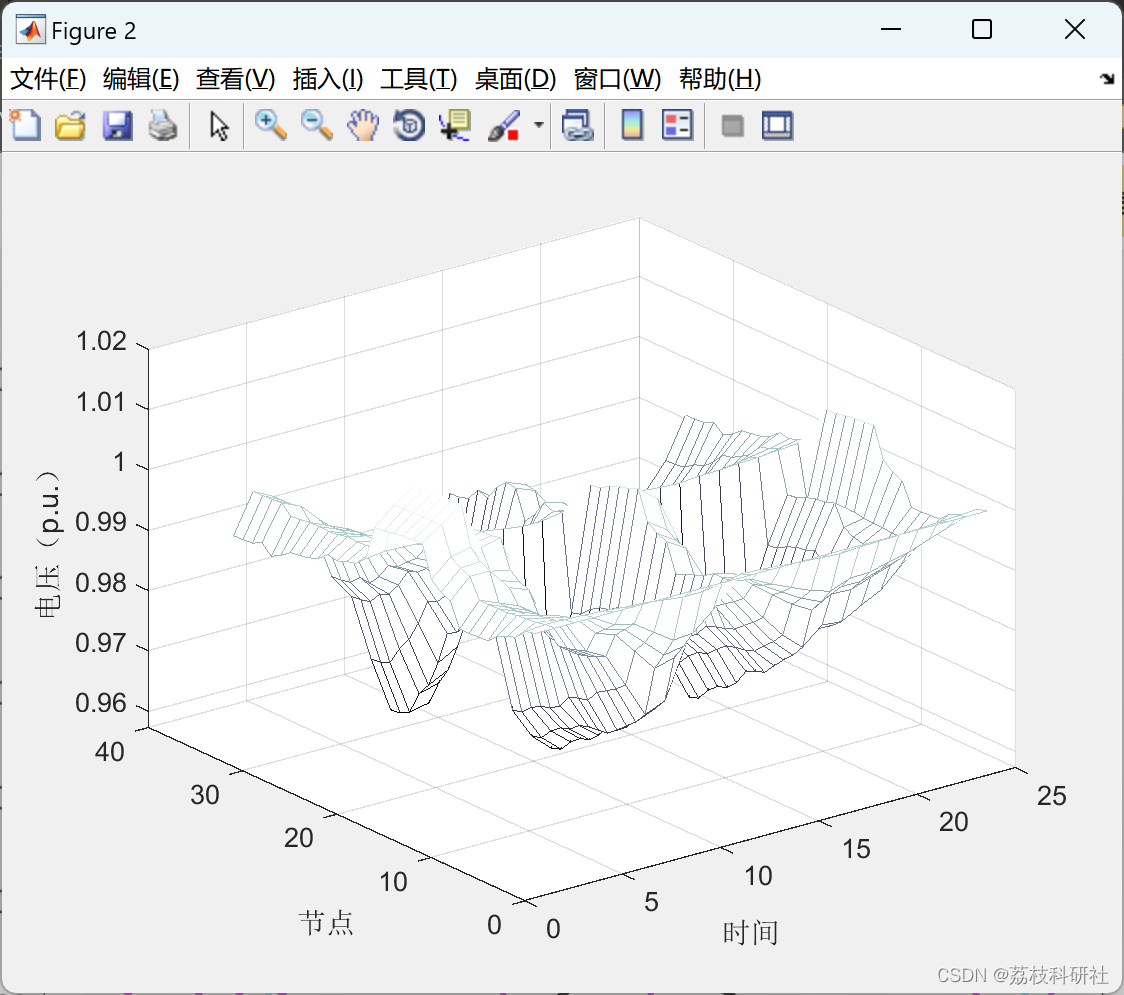
Task: Click the dock figure arrow at menu bar end
Action: pyautogui.click(x=1108, y=79)
